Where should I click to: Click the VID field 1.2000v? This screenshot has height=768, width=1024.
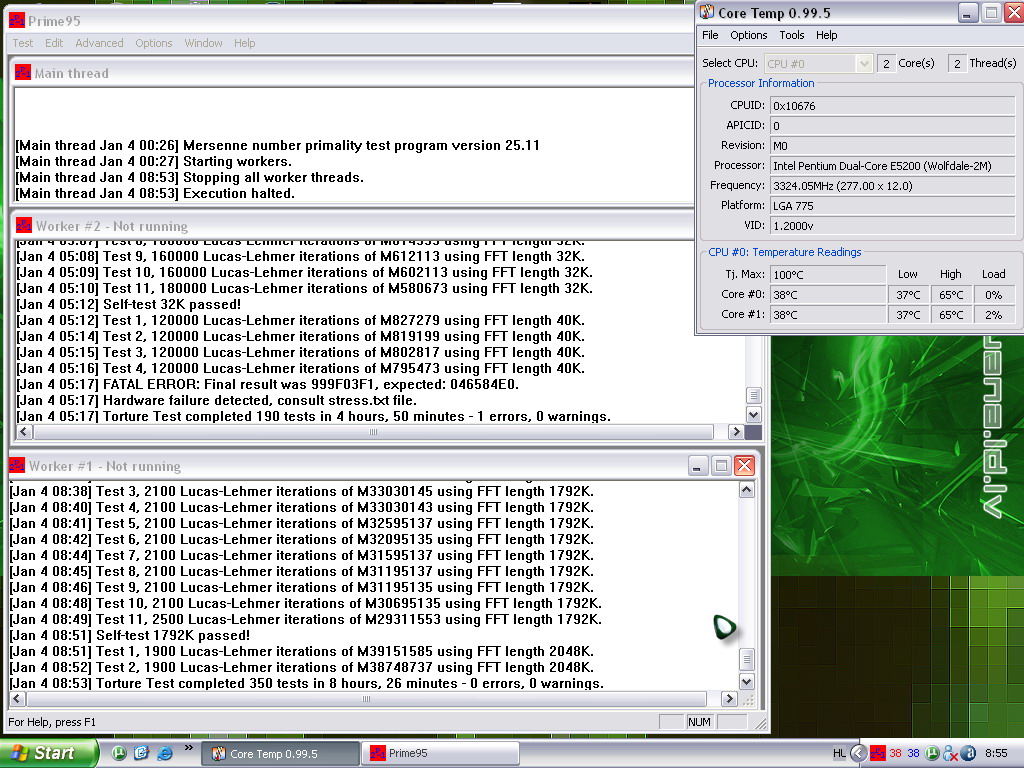(892, 226)
